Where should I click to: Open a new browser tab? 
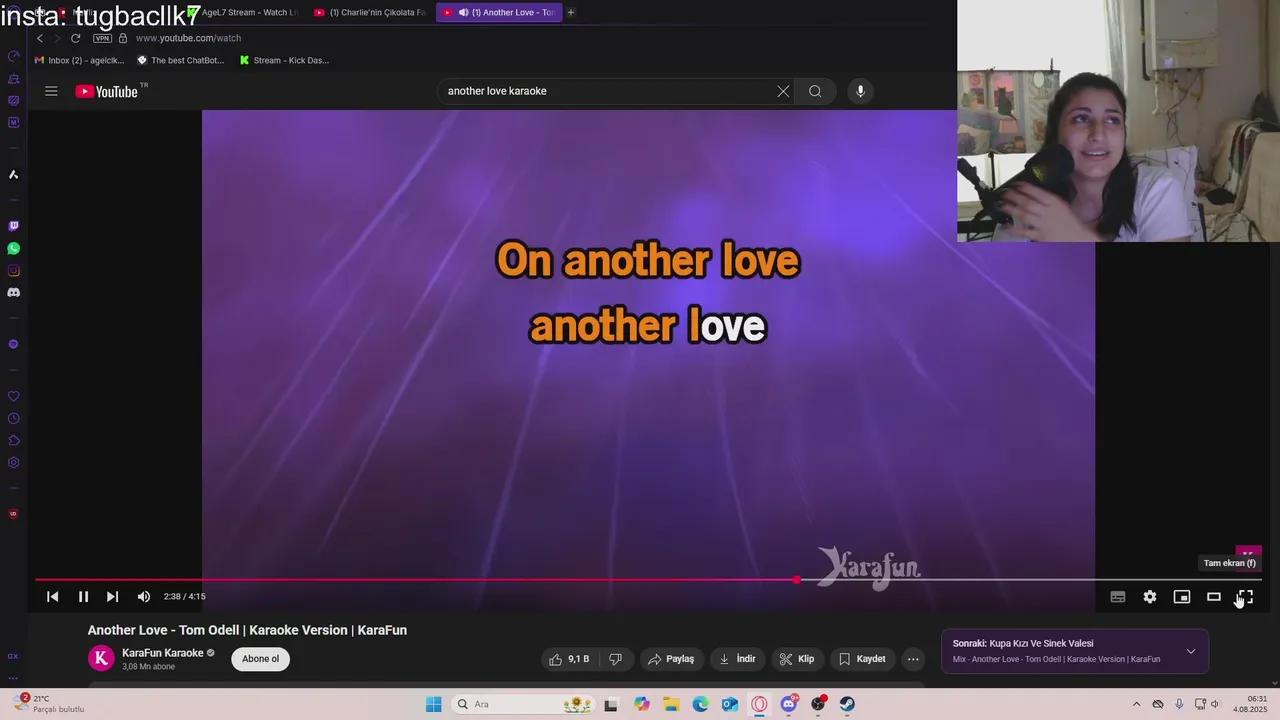point(571,12)
